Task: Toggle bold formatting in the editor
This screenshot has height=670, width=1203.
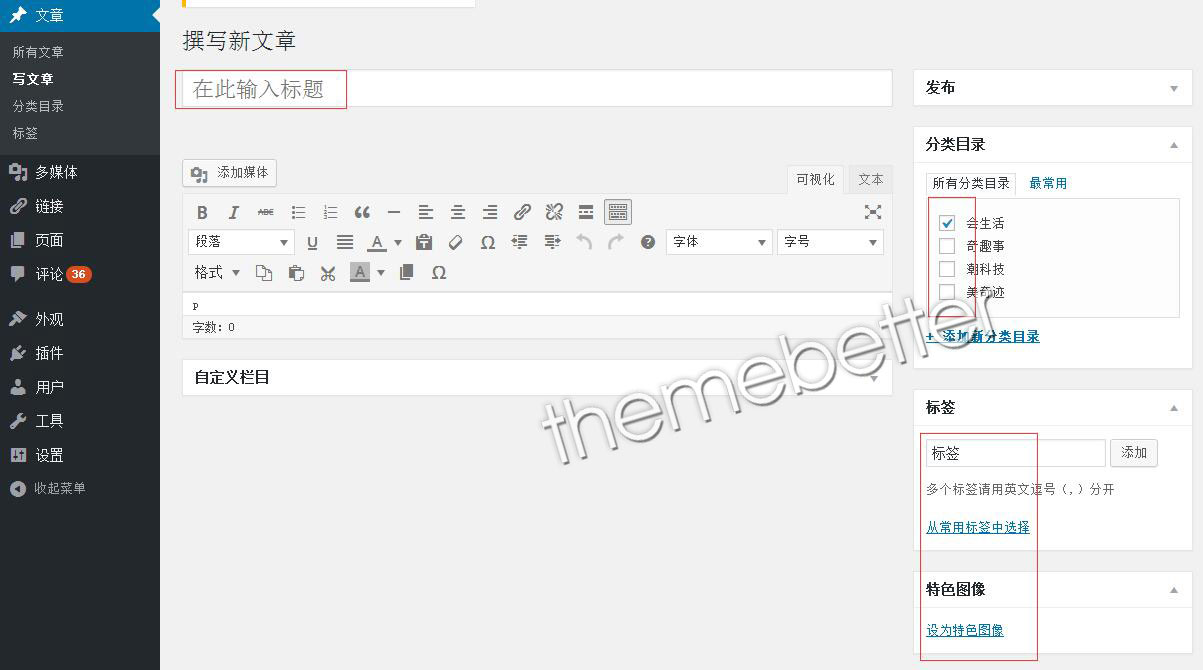Action: pos(202,212)
